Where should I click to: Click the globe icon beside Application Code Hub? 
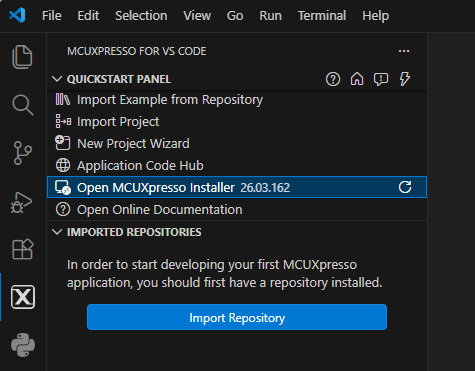click(x=63, y=165)
